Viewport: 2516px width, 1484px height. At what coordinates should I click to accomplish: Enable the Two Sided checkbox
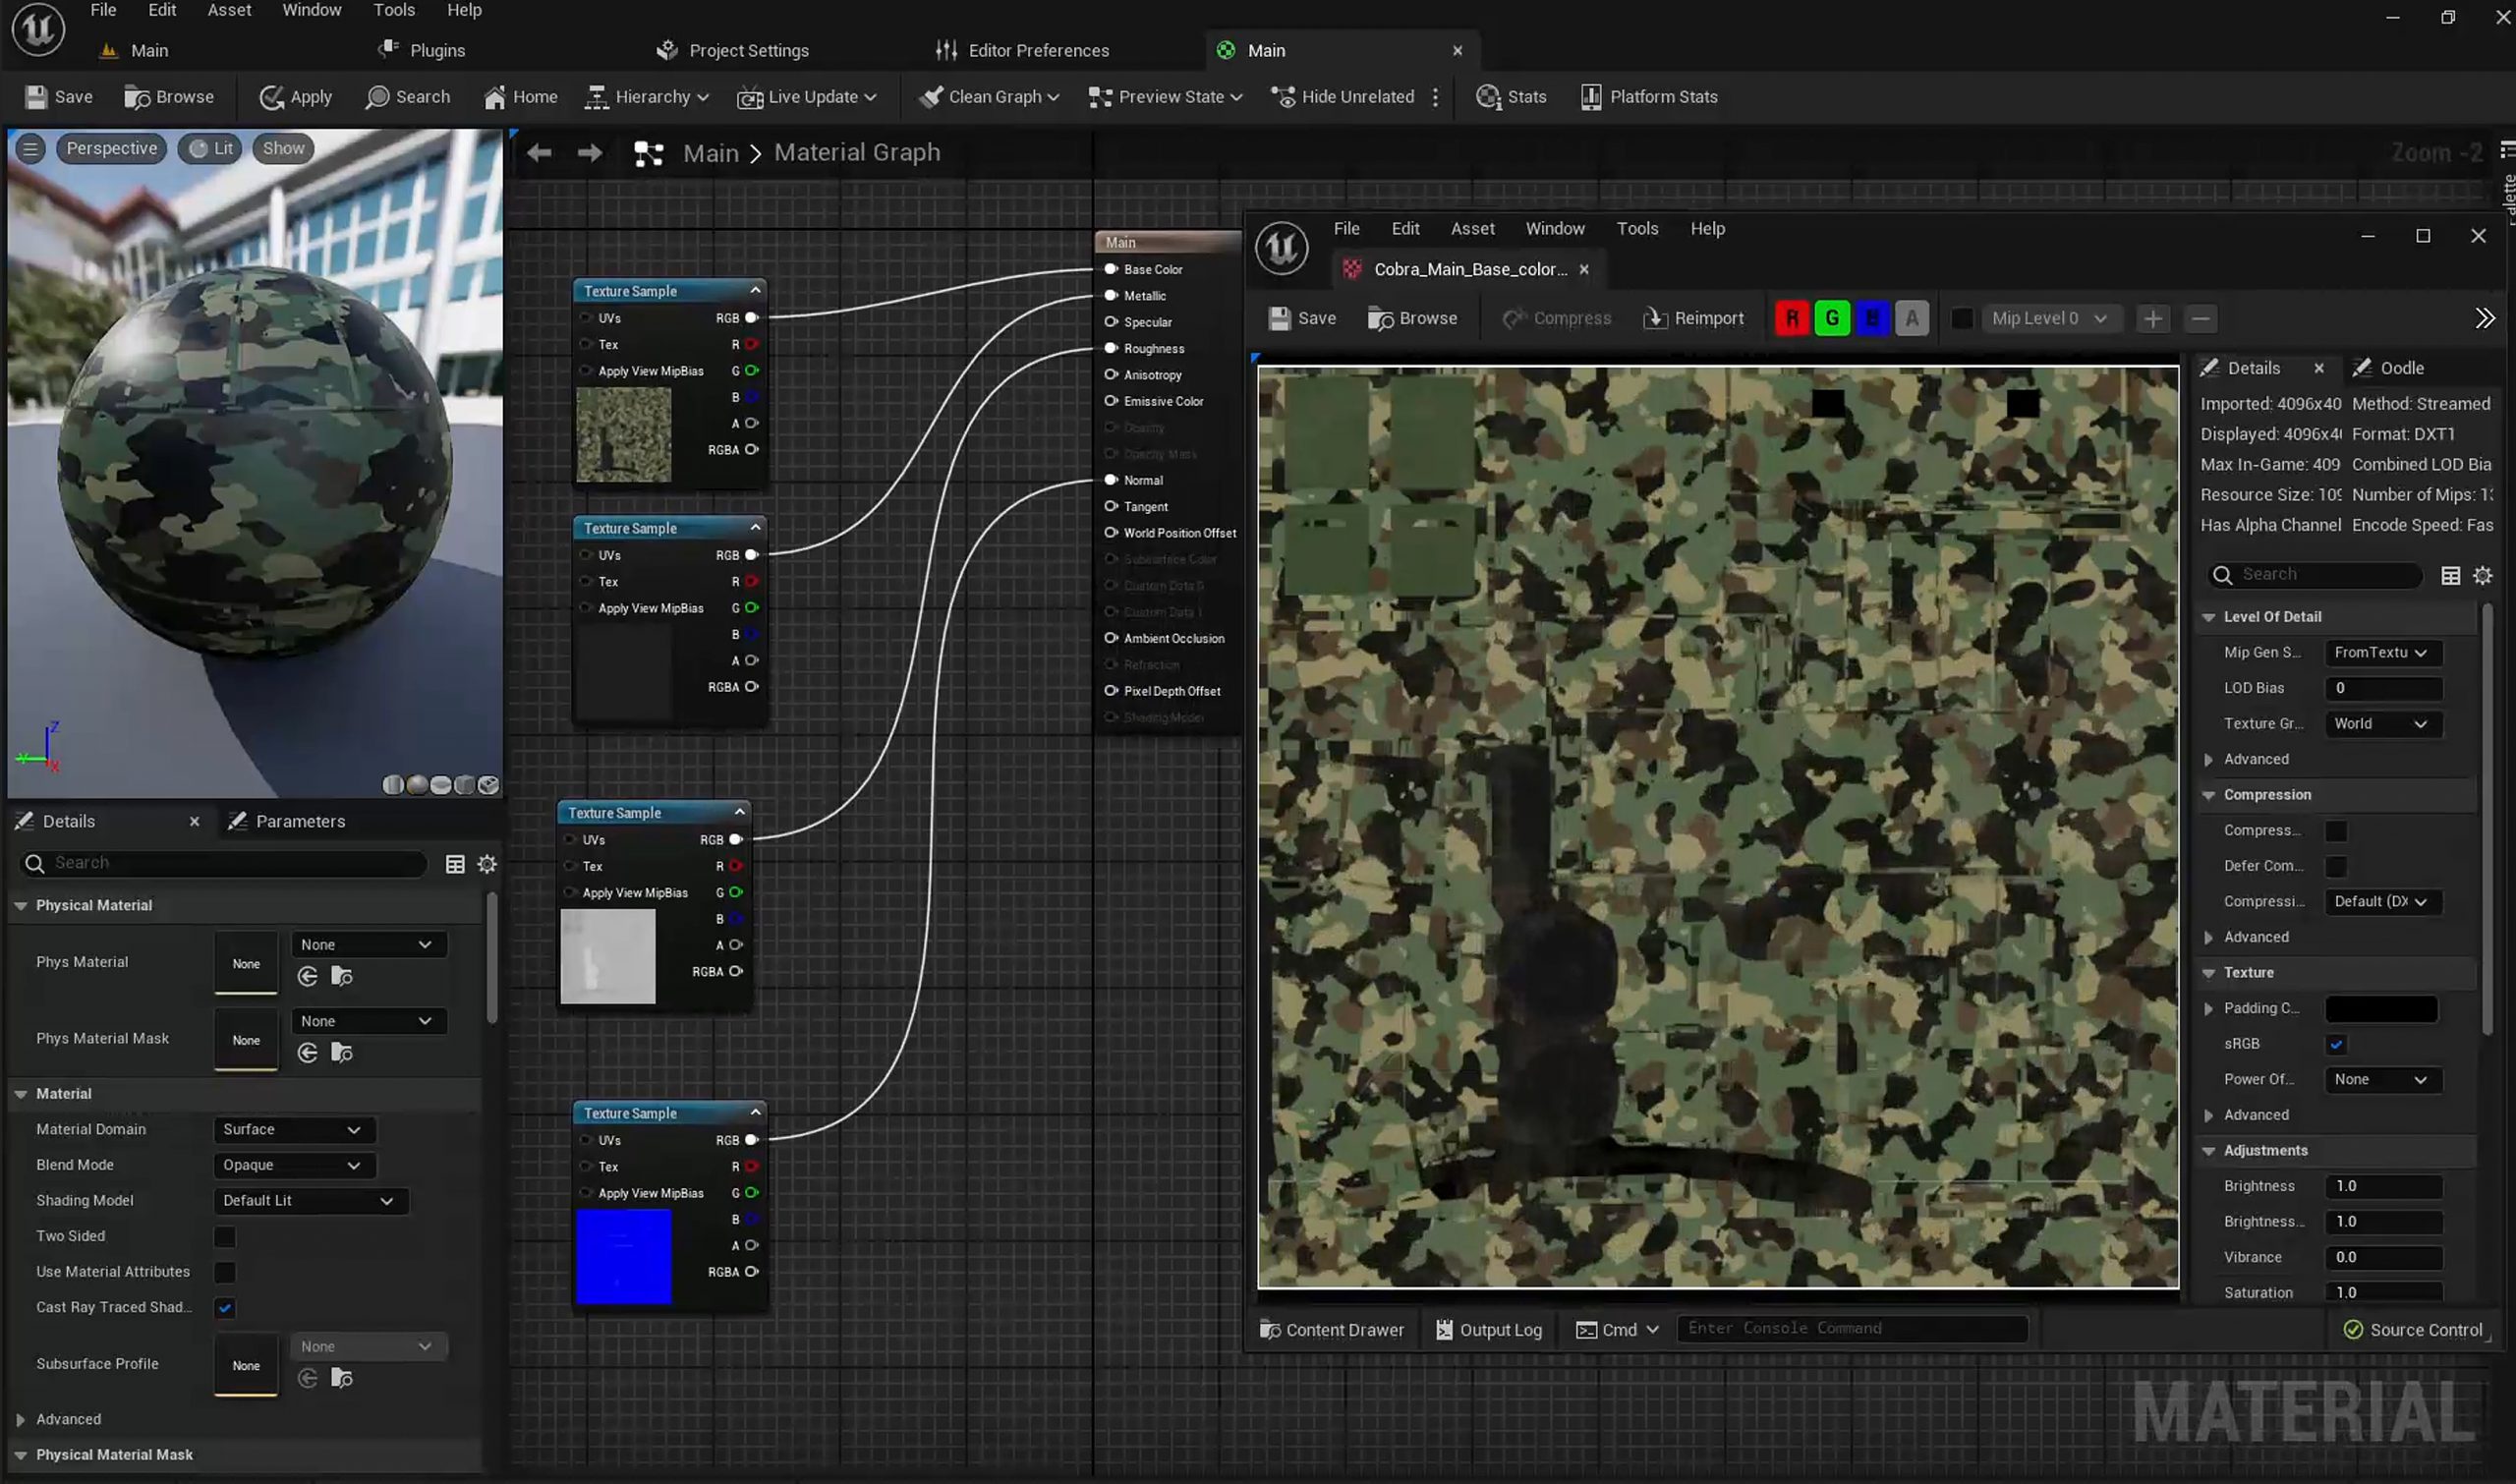pyautogui.click(x=225, y=1236)
